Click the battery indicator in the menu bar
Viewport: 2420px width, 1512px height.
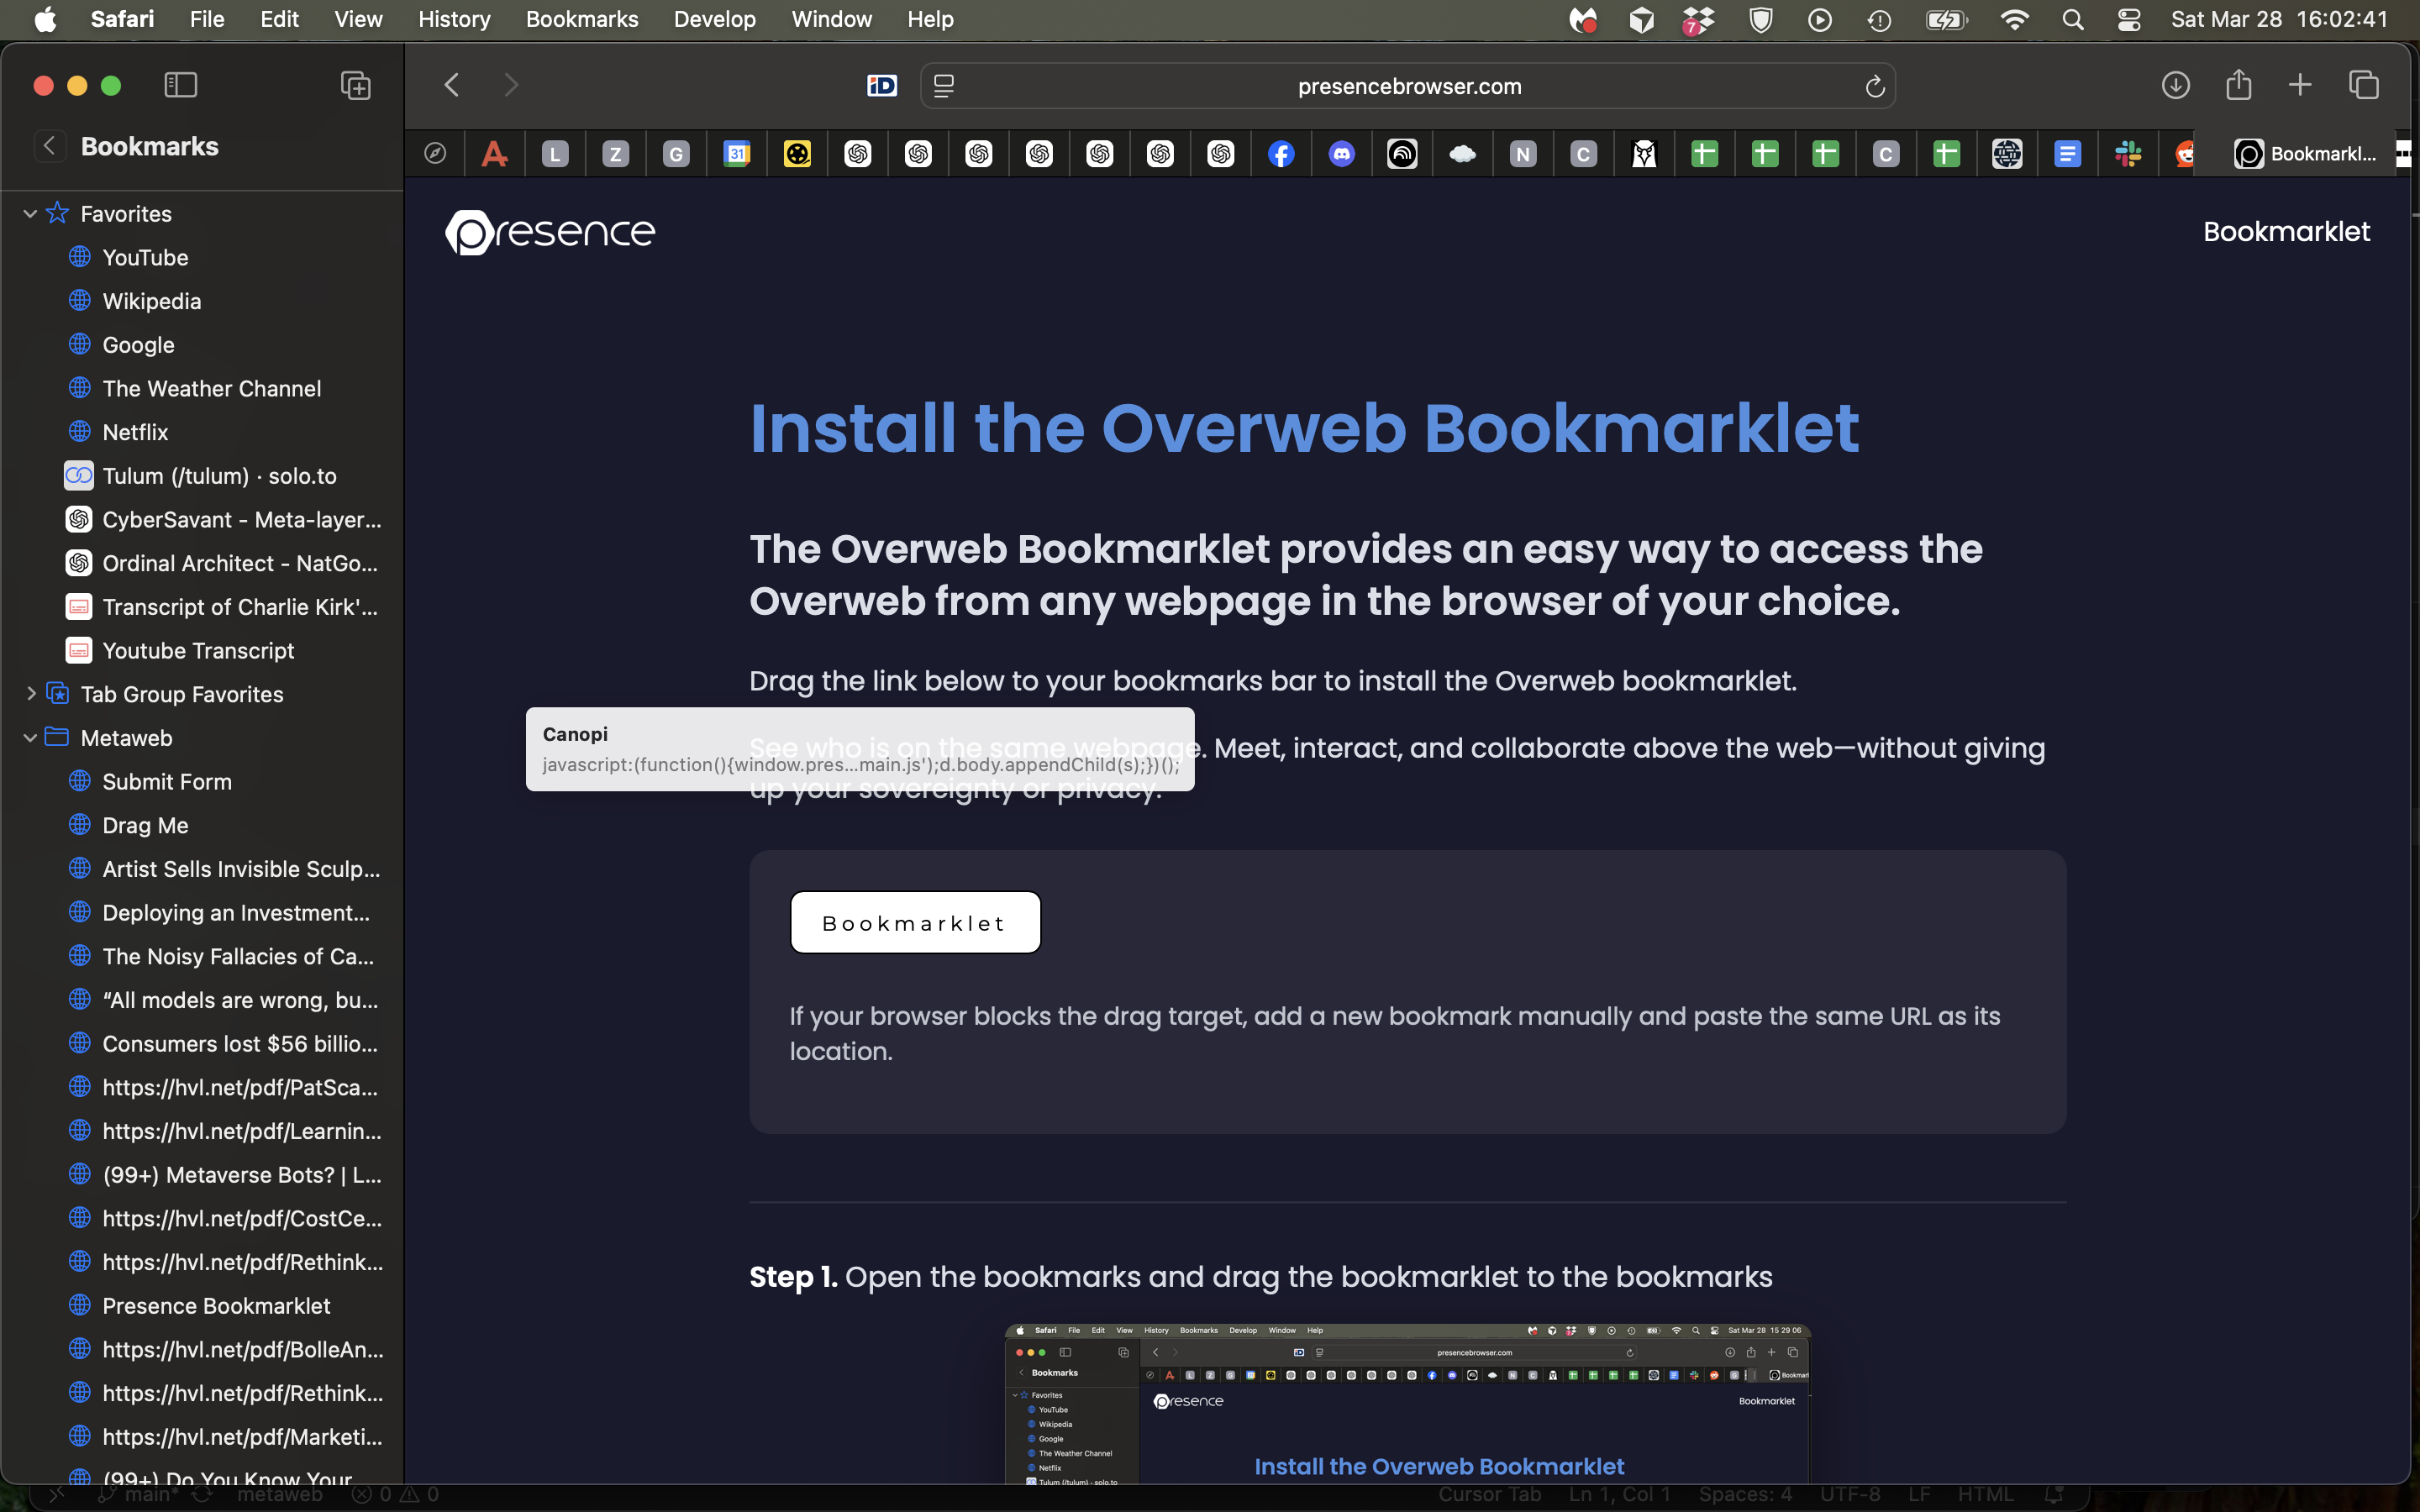click(1947, 19)
